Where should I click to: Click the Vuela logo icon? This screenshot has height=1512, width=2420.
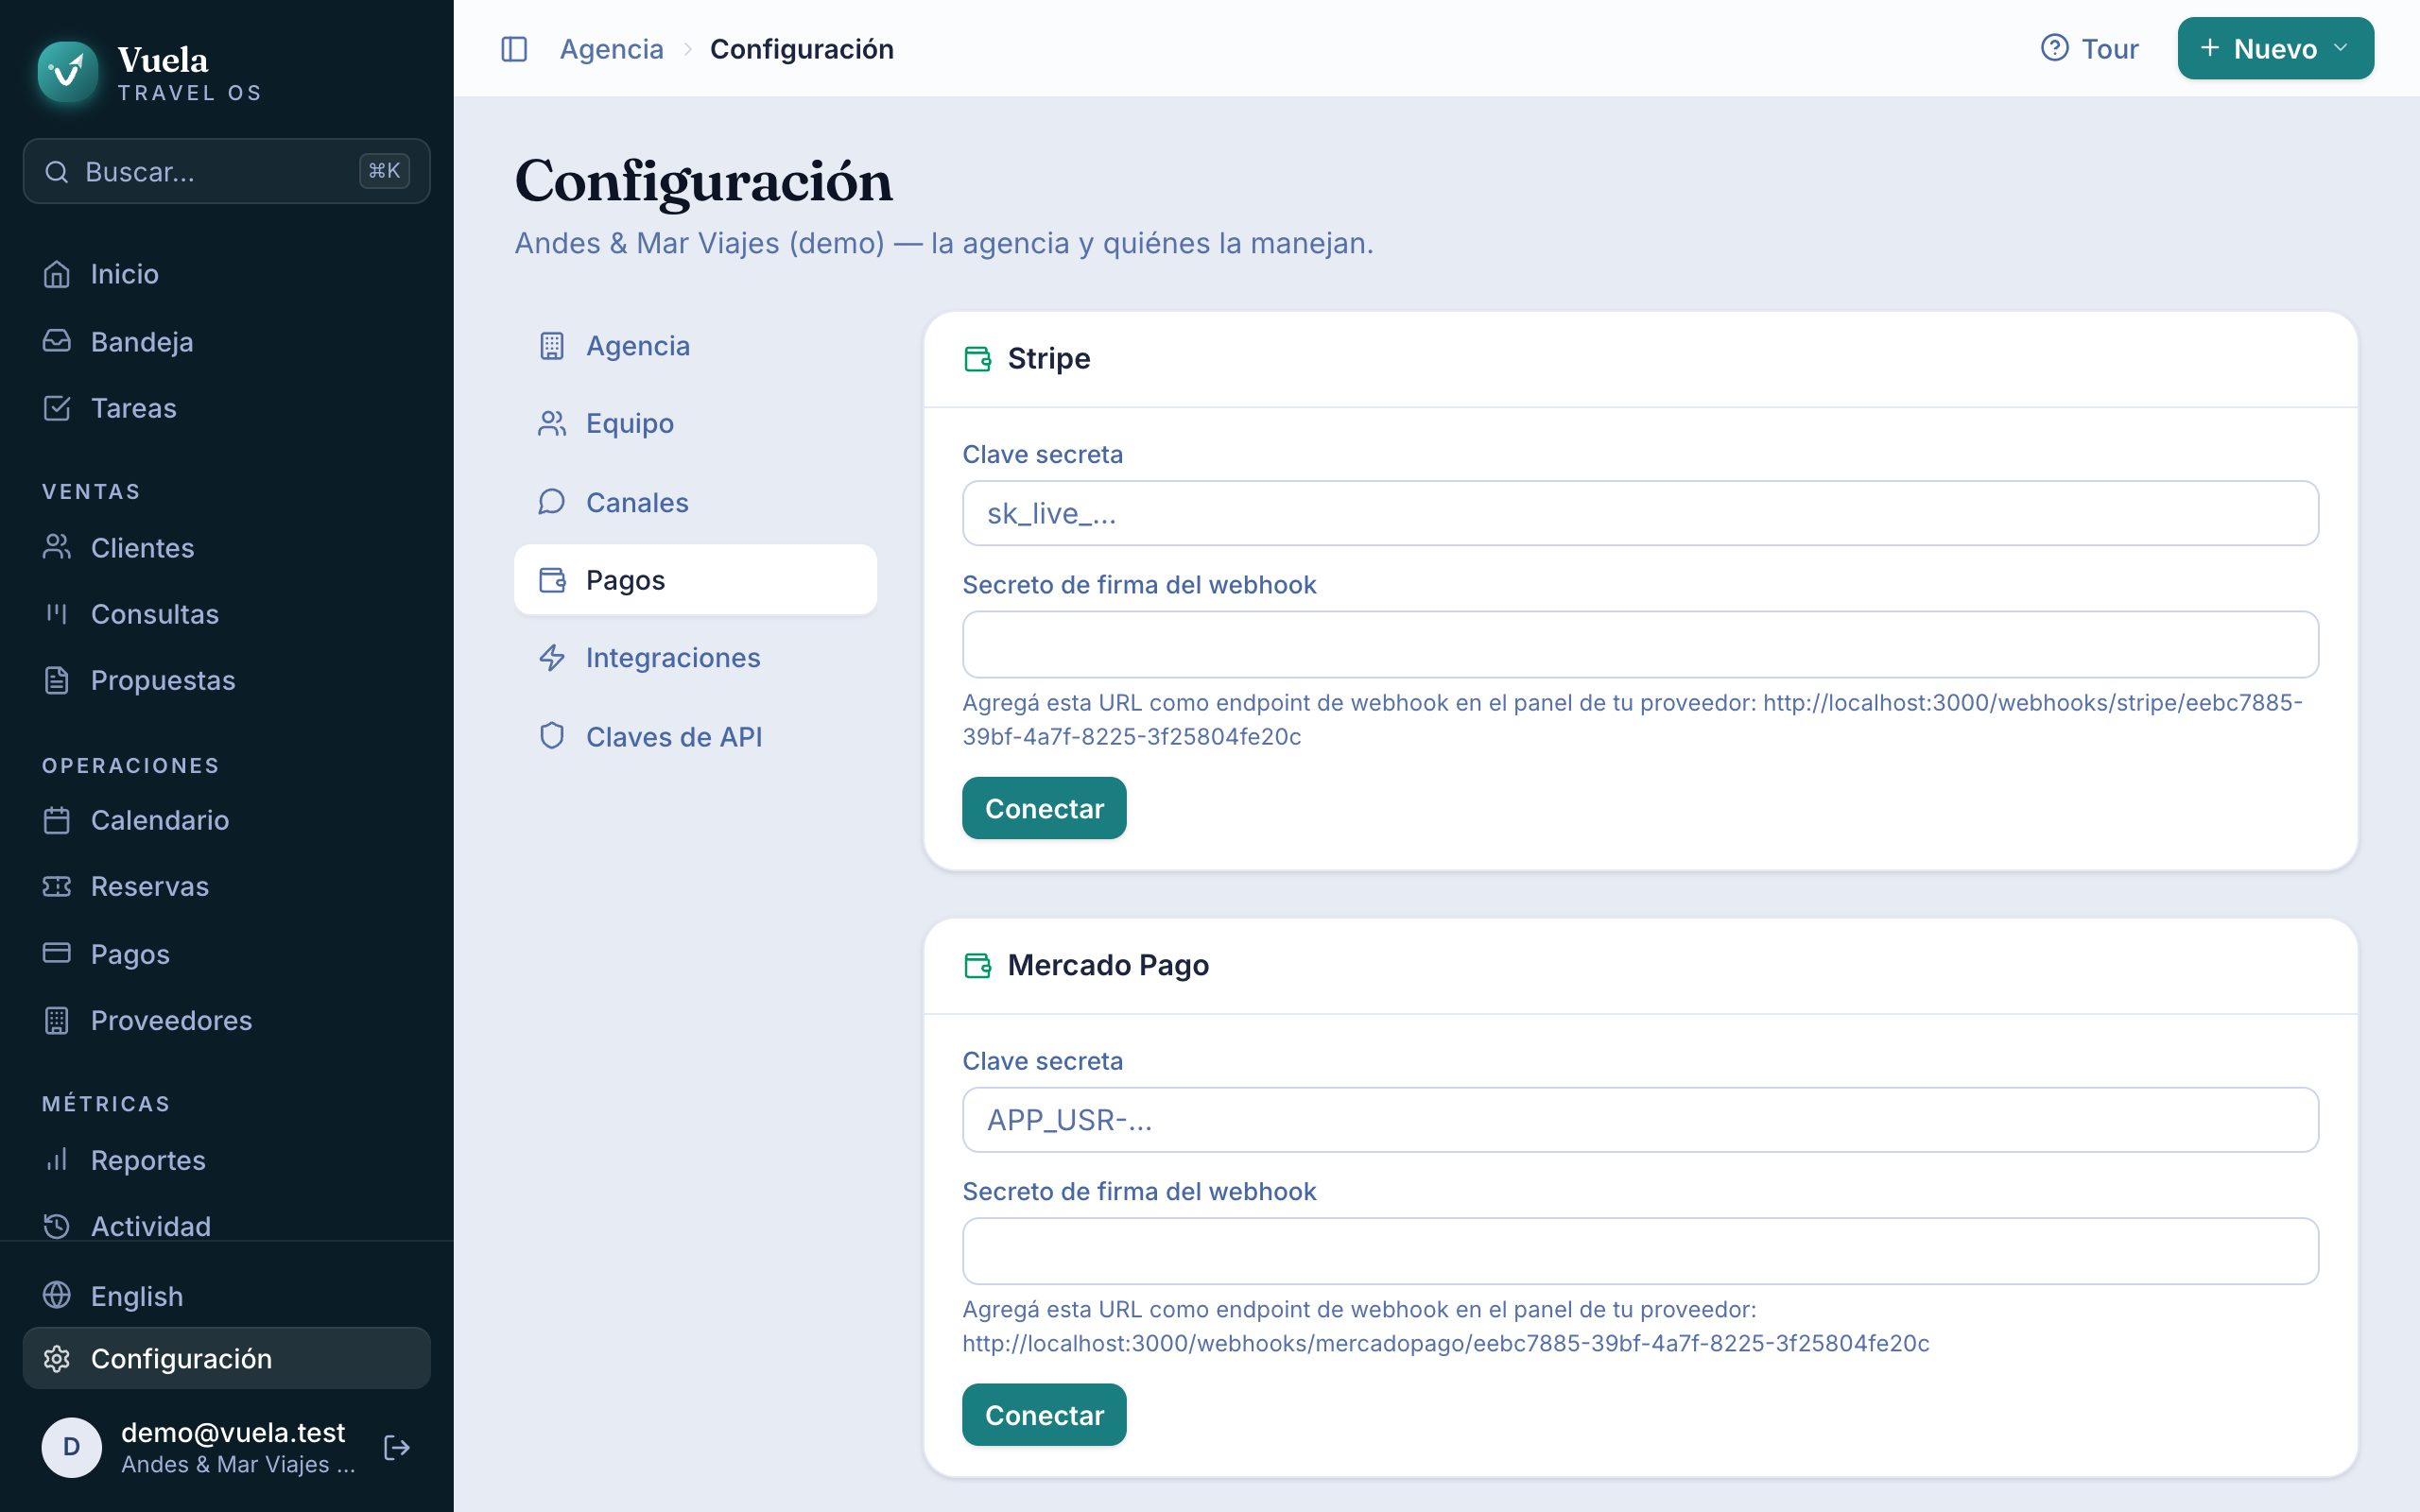pyautogui.click(x=67, y=71)
